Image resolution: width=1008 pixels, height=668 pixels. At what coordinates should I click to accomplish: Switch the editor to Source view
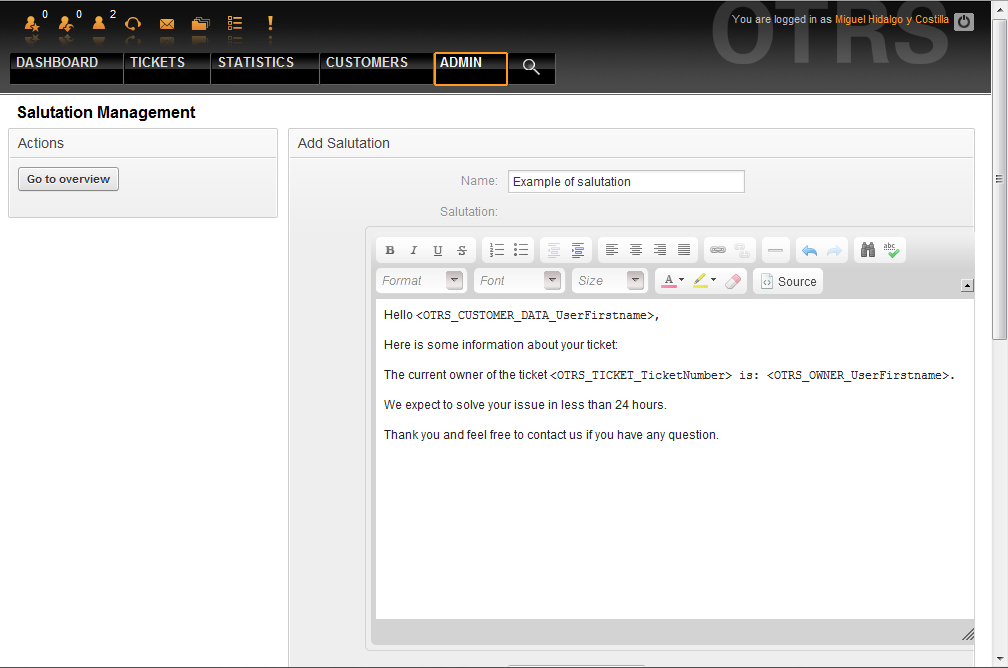[788, 281]
